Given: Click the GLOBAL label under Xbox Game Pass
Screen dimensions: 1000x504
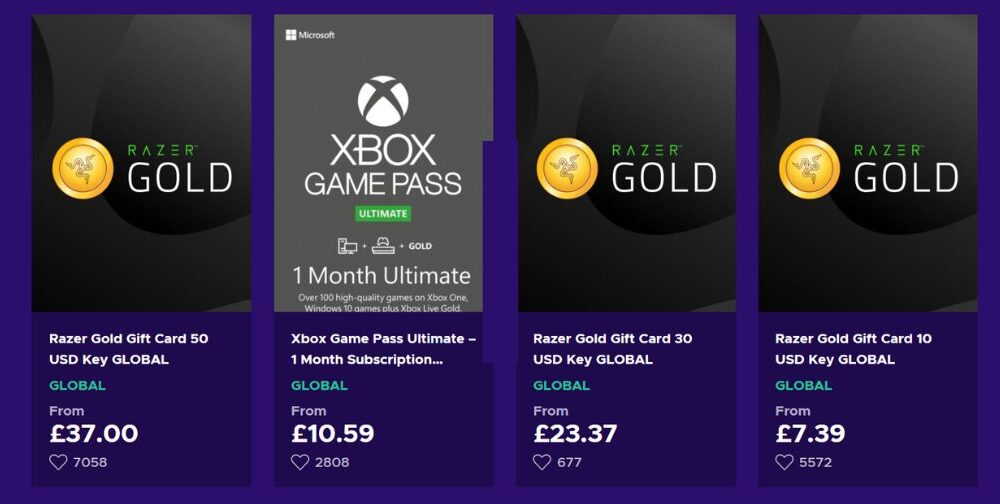Looking at the screenshot, I should tap(319, 386).
